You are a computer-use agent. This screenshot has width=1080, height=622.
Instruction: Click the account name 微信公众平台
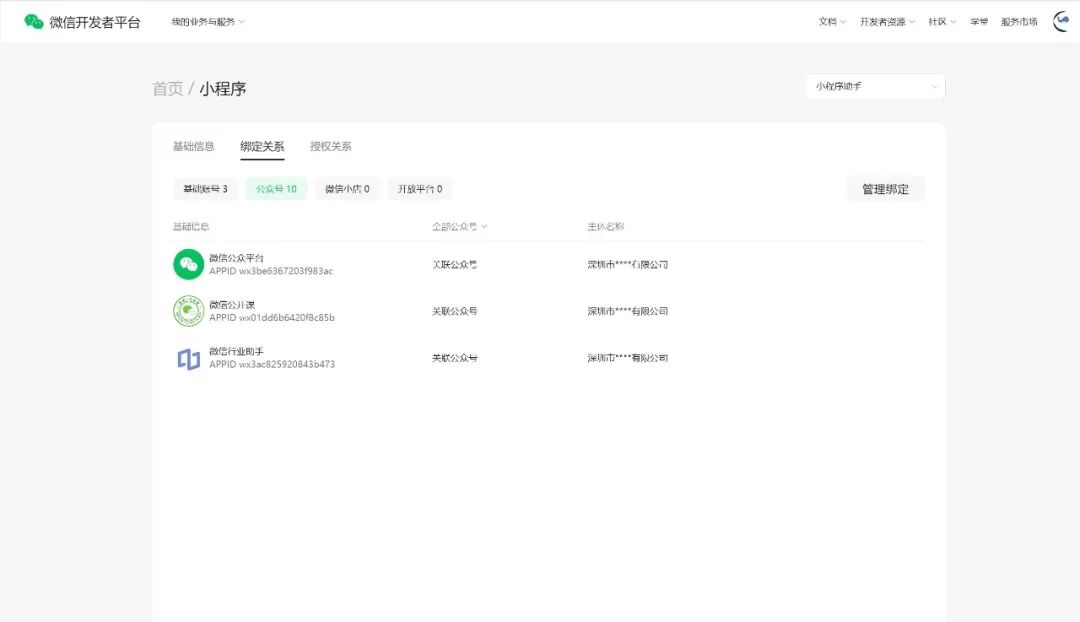[x=236, y=258]
